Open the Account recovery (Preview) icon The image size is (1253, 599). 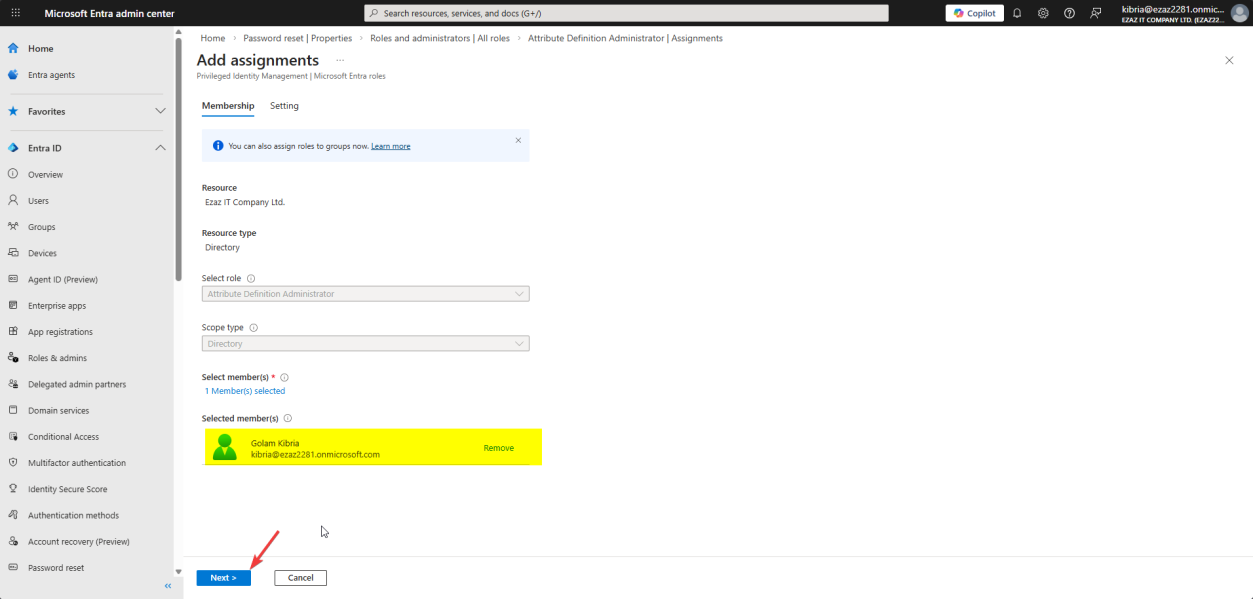tap(13, 541)
